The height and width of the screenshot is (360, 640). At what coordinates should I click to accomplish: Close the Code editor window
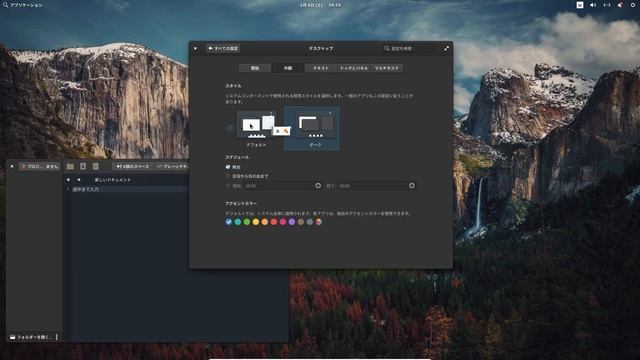pos(12,167)
